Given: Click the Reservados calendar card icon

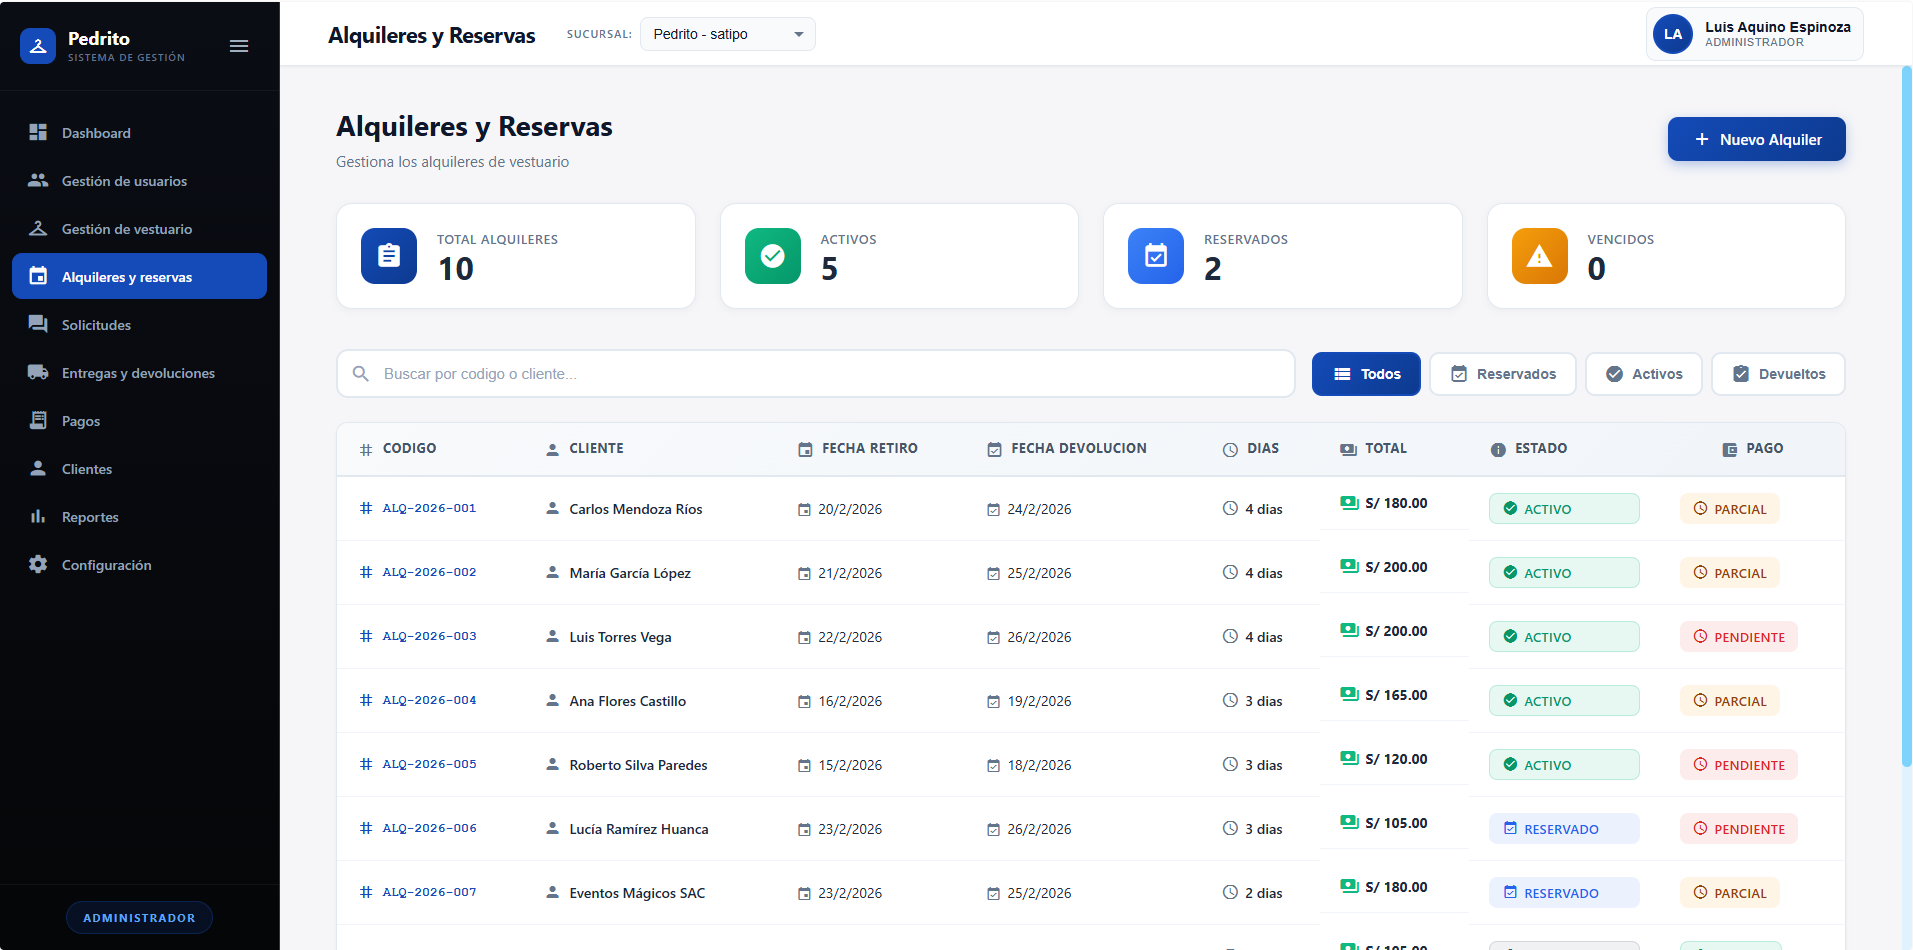Looking at the screenshot, I should coord(1155,256).
